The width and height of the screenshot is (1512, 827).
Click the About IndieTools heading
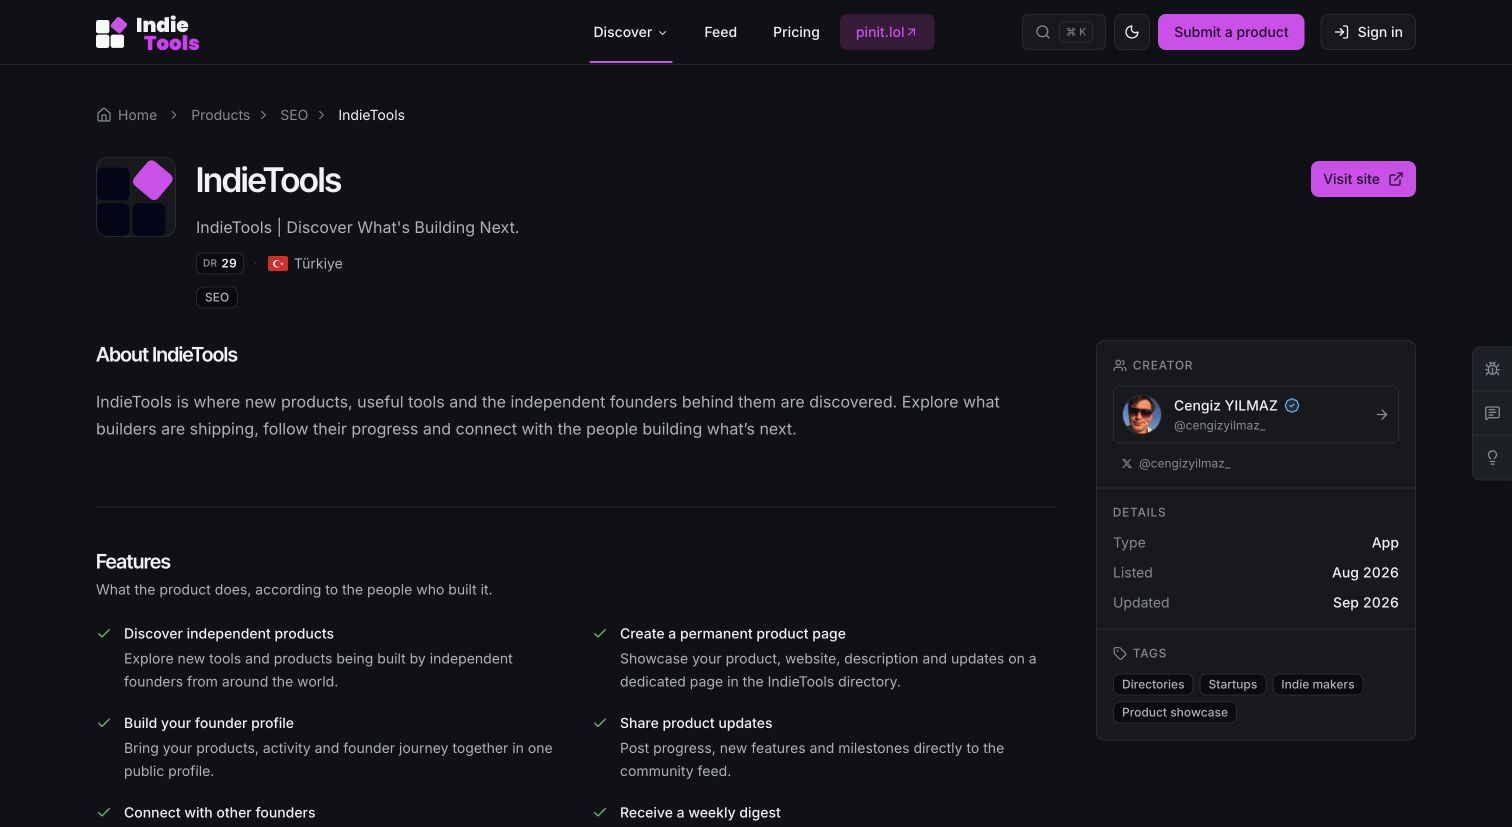click(167, 355)
